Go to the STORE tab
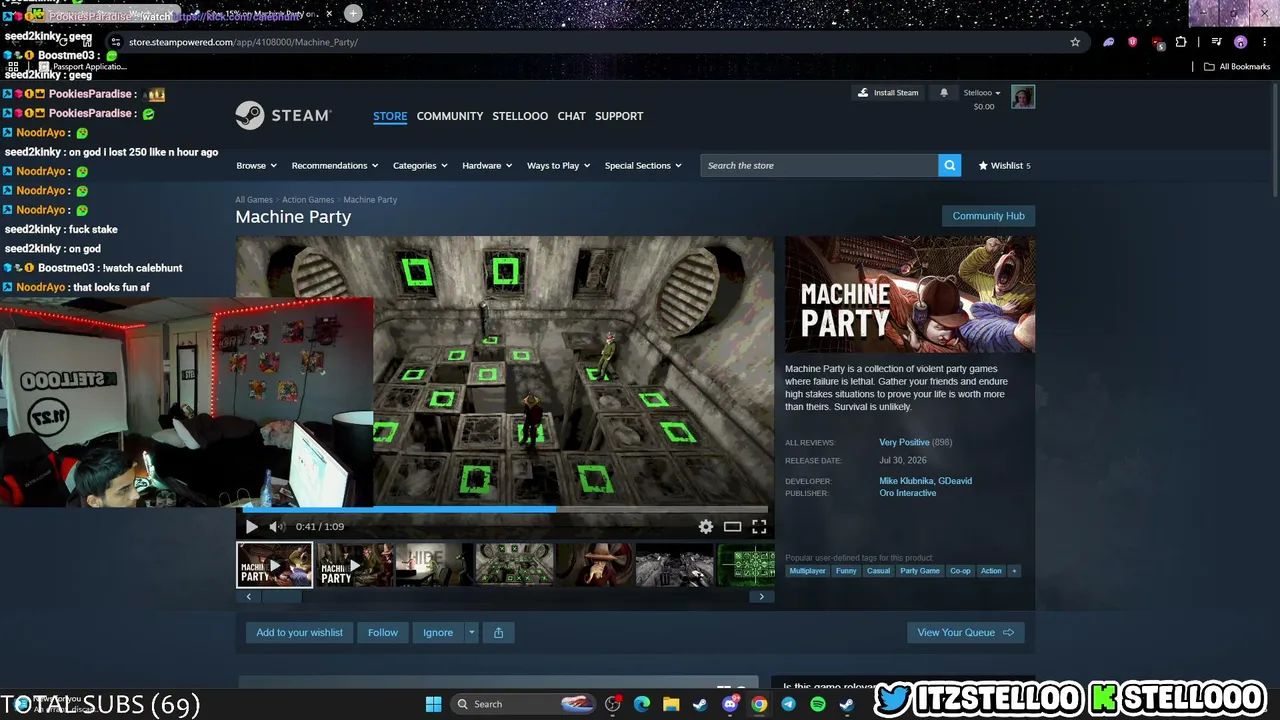This screenshot has width=1280, height=720. (x=390, y=116)
